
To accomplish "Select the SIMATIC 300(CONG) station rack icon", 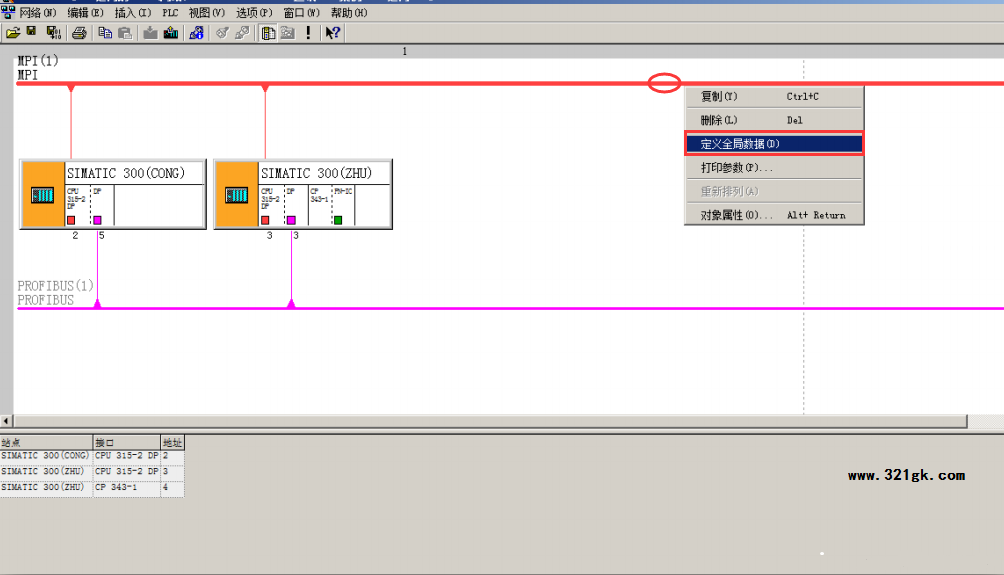I will tap(43, 195).
